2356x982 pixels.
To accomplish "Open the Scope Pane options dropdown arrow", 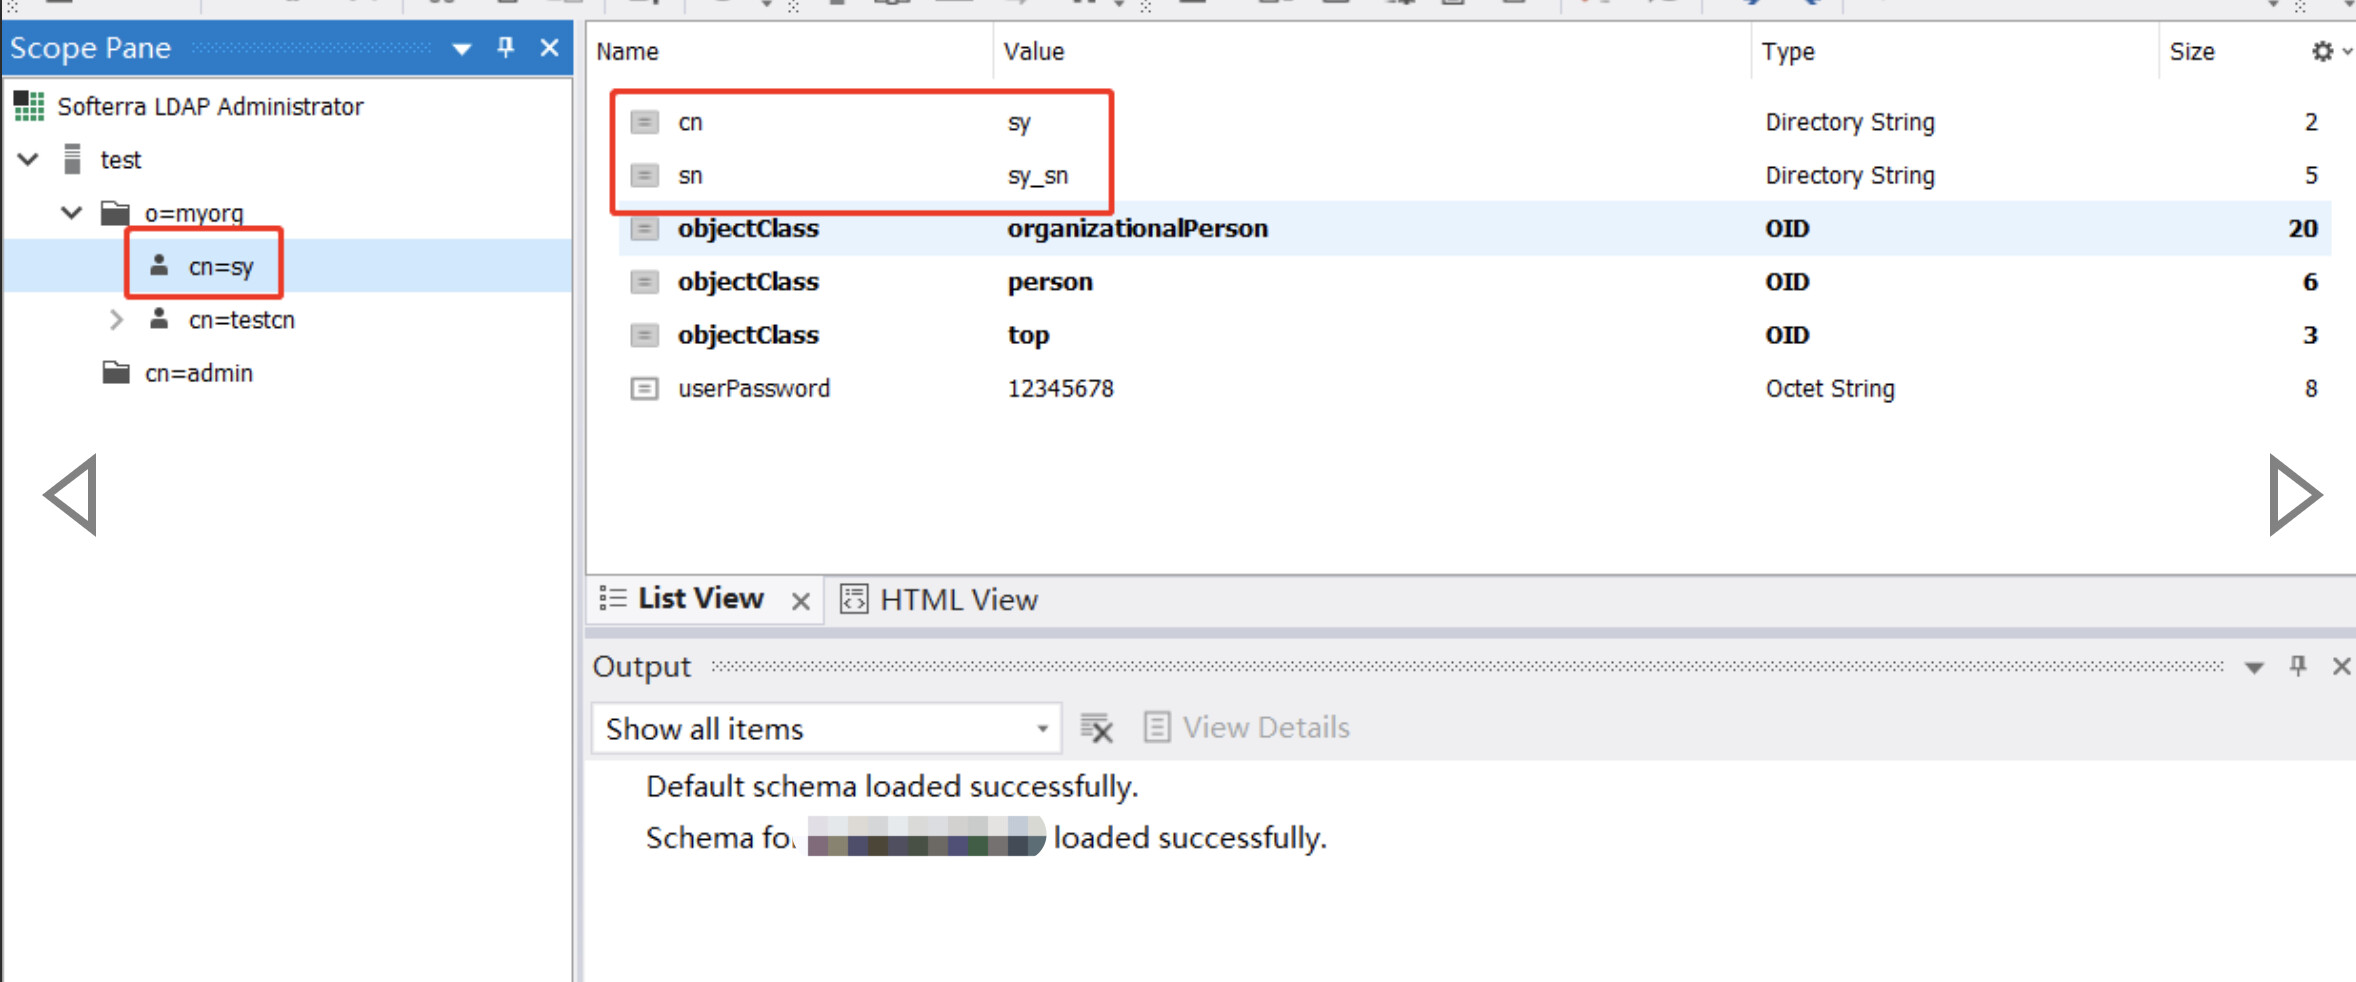I will 462,49.
